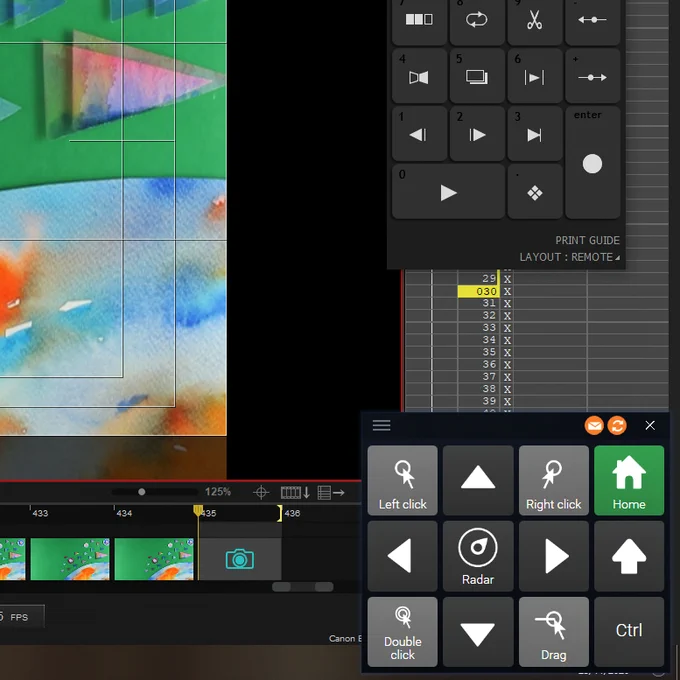Click the green Home button
Image resolution: width=680 pixels, height=680 pixels.
point(629,480)
